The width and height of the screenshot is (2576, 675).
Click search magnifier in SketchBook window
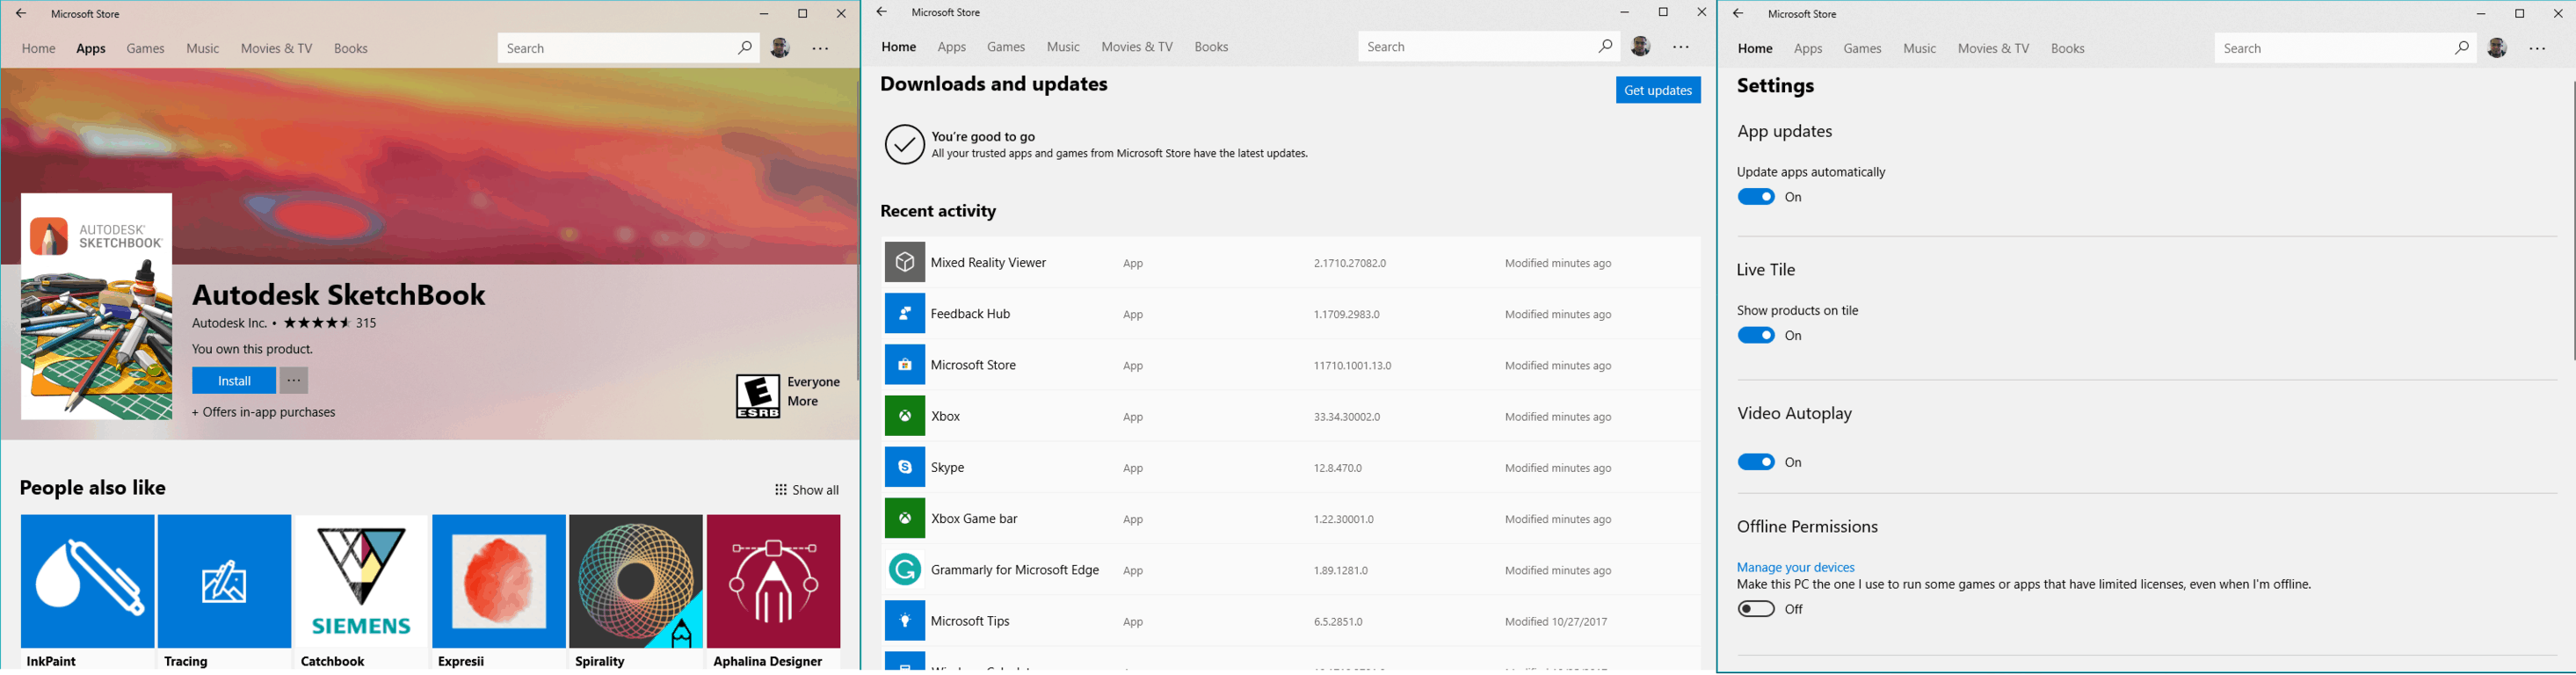[745, 48]
